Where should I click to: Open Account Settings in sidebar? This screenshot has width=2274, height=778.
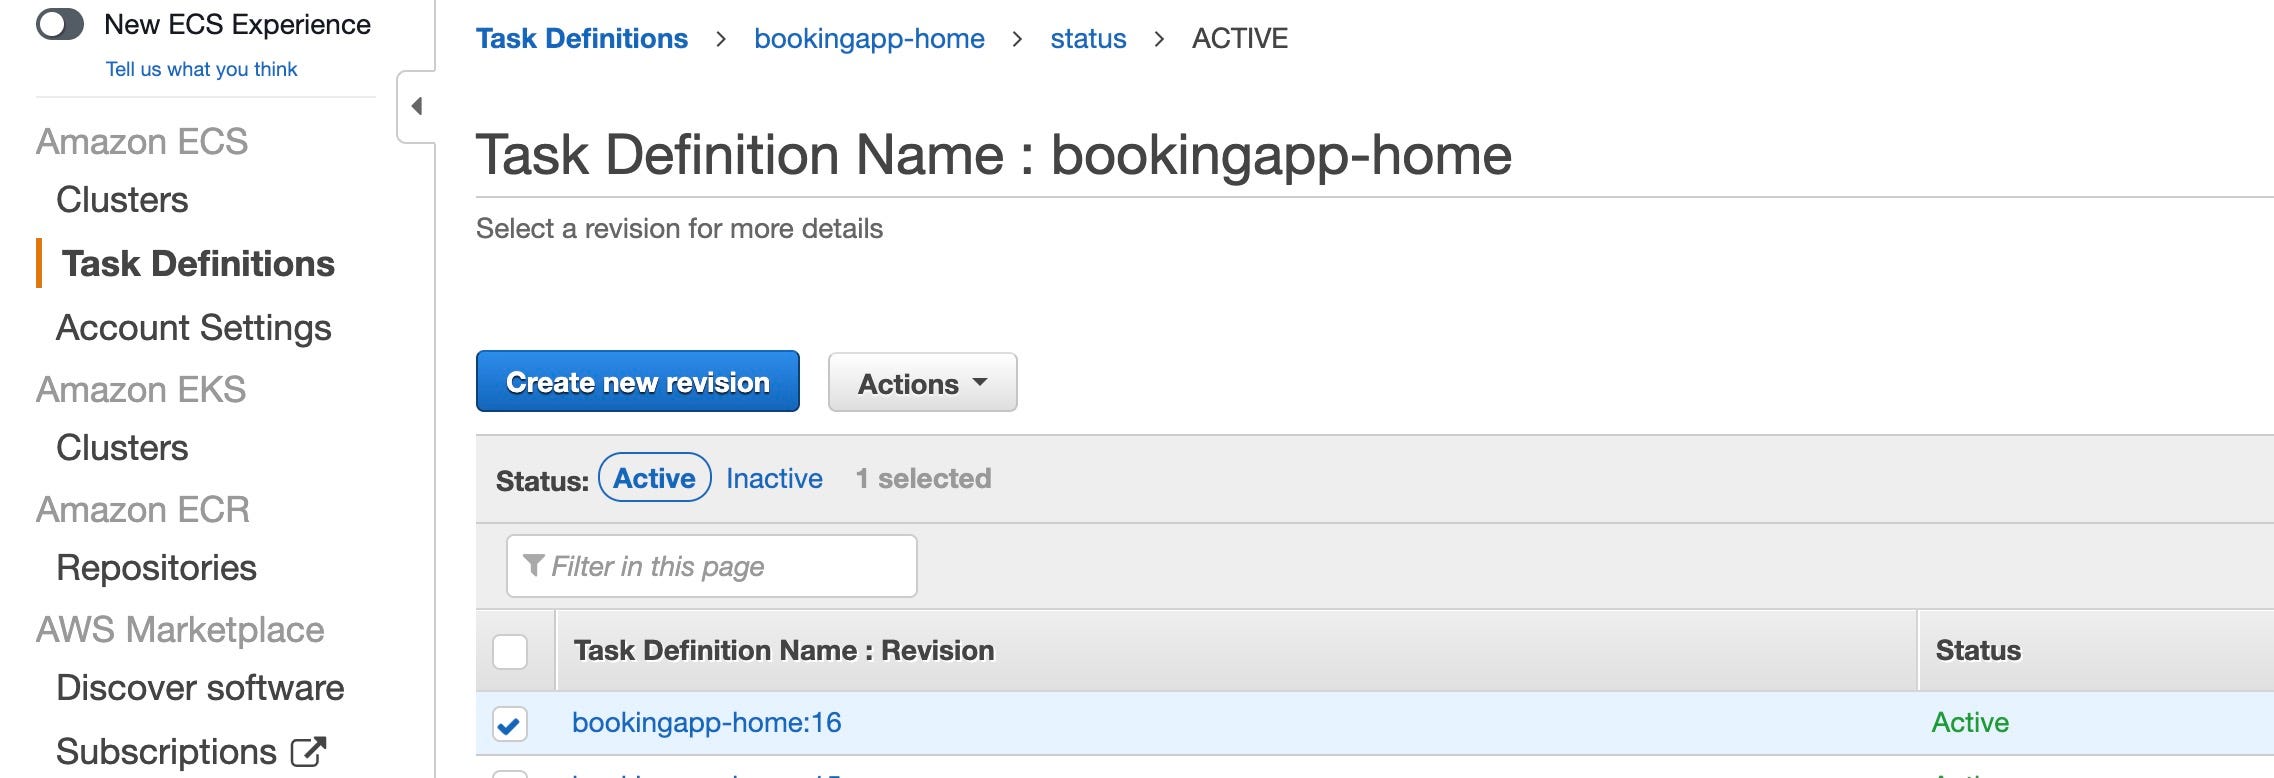point(193,328)
